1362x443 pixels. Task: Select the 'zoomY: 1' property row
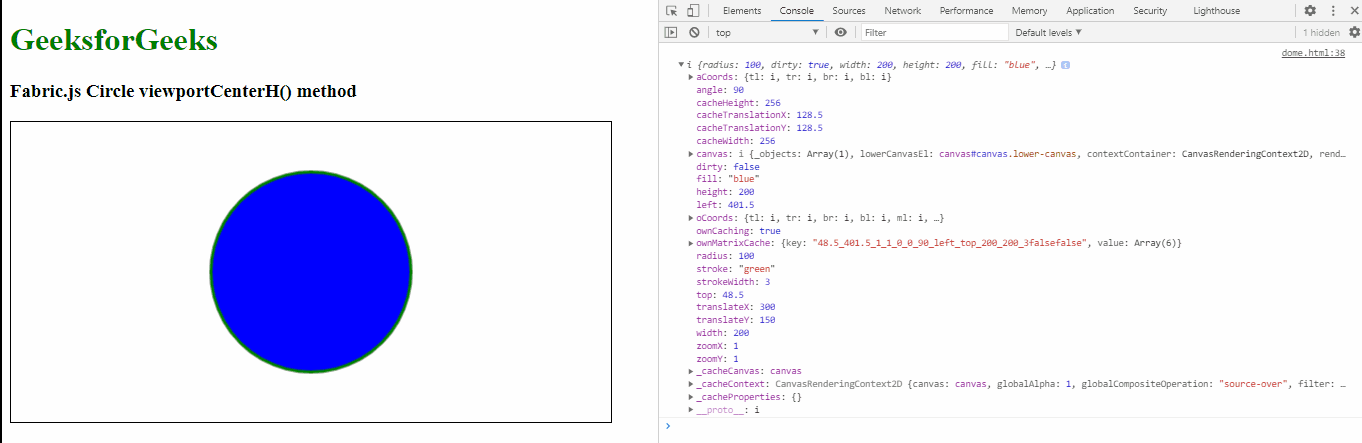717,358
